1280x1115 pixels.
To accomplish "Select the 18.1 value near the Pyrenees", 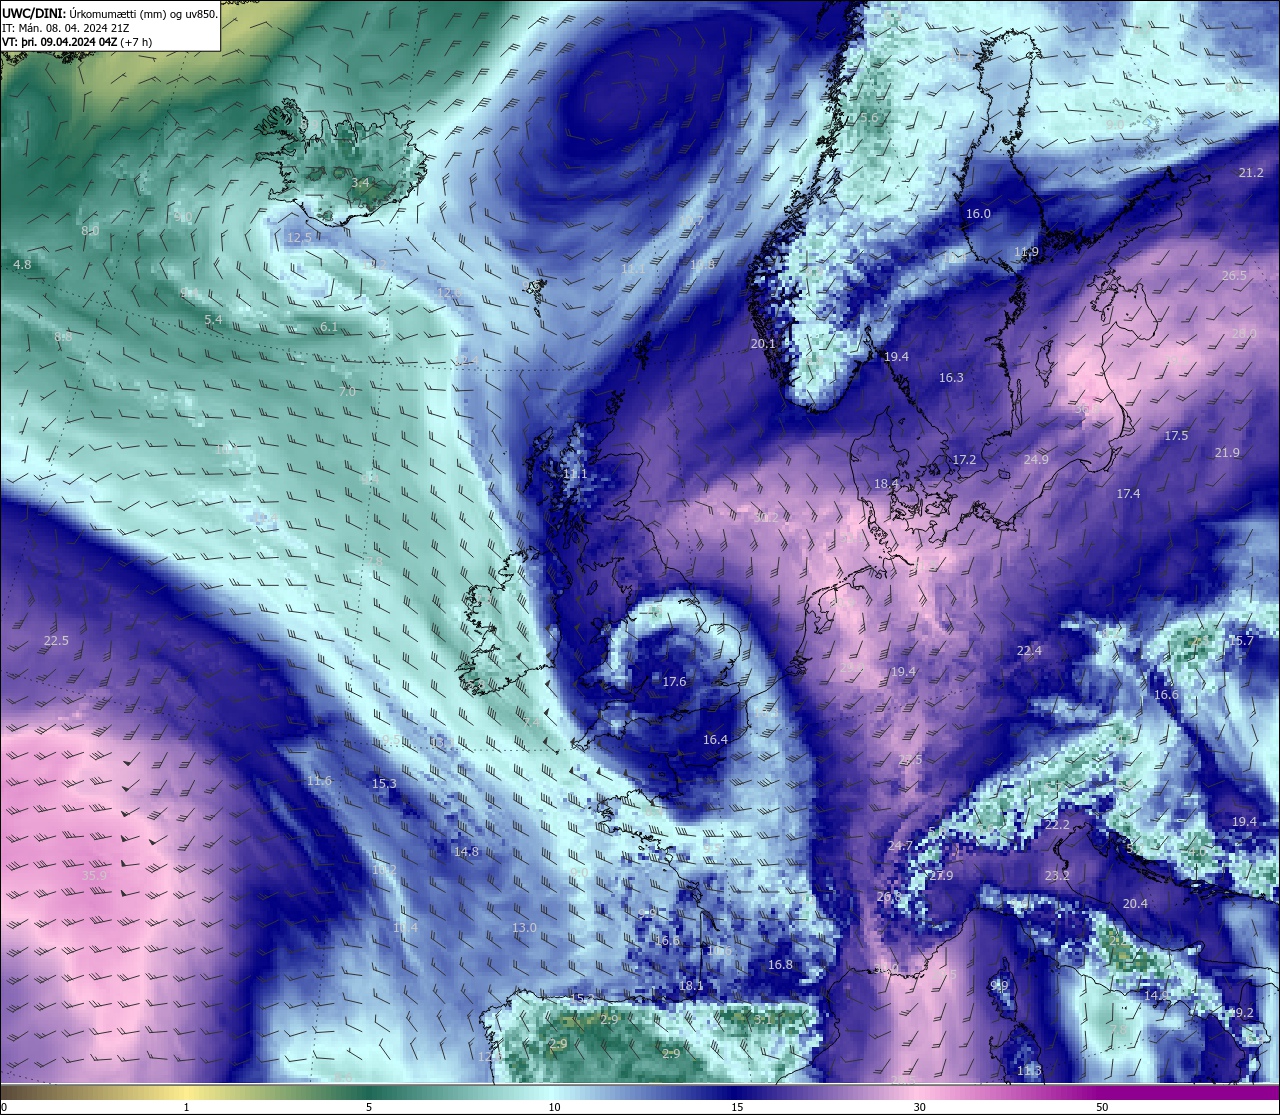I will [x=691, y=986].
